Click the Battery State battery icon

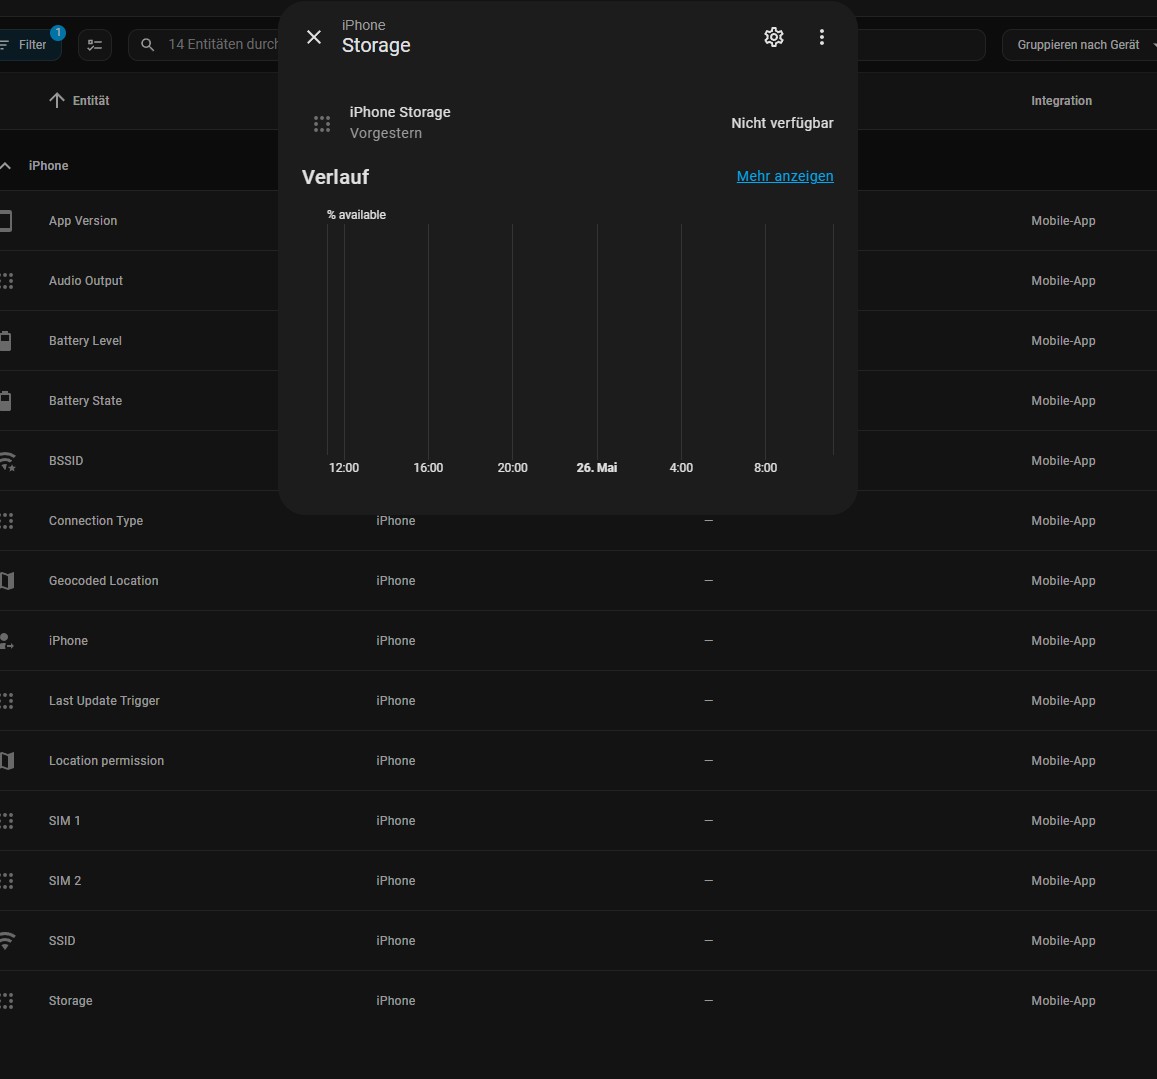click(6, 400)
